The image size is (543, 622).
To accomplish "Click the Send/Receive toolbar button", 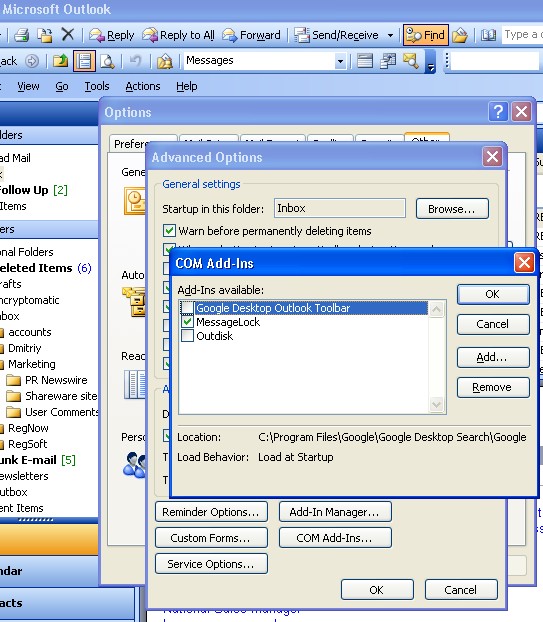I will click(x=336, y=35).
